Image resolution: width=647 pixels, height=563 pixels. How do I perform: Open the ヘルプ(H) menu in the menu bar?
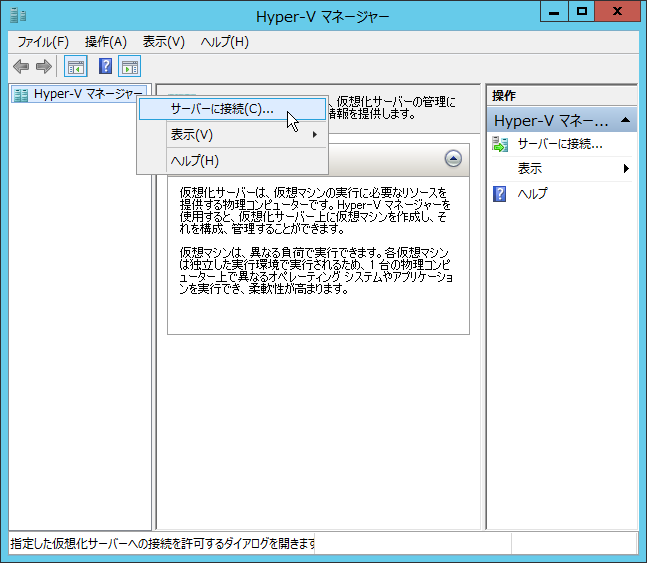[x=224, y=42]
